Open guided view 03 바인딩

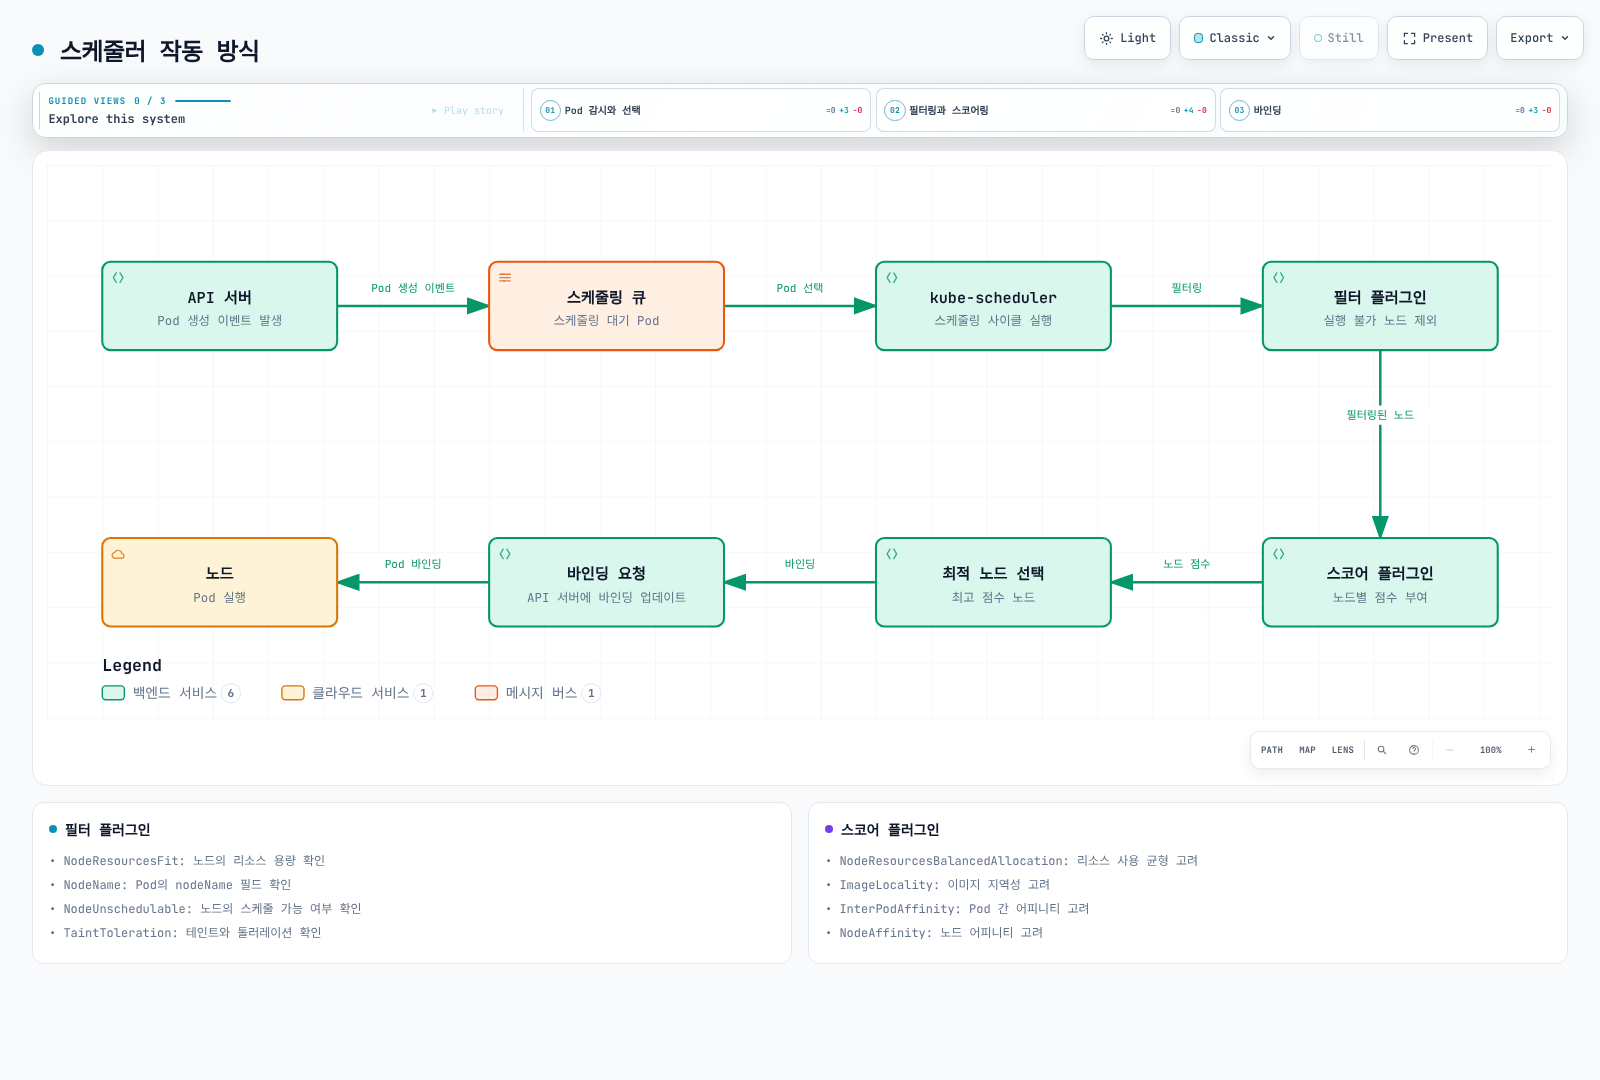click(1390, 110)
